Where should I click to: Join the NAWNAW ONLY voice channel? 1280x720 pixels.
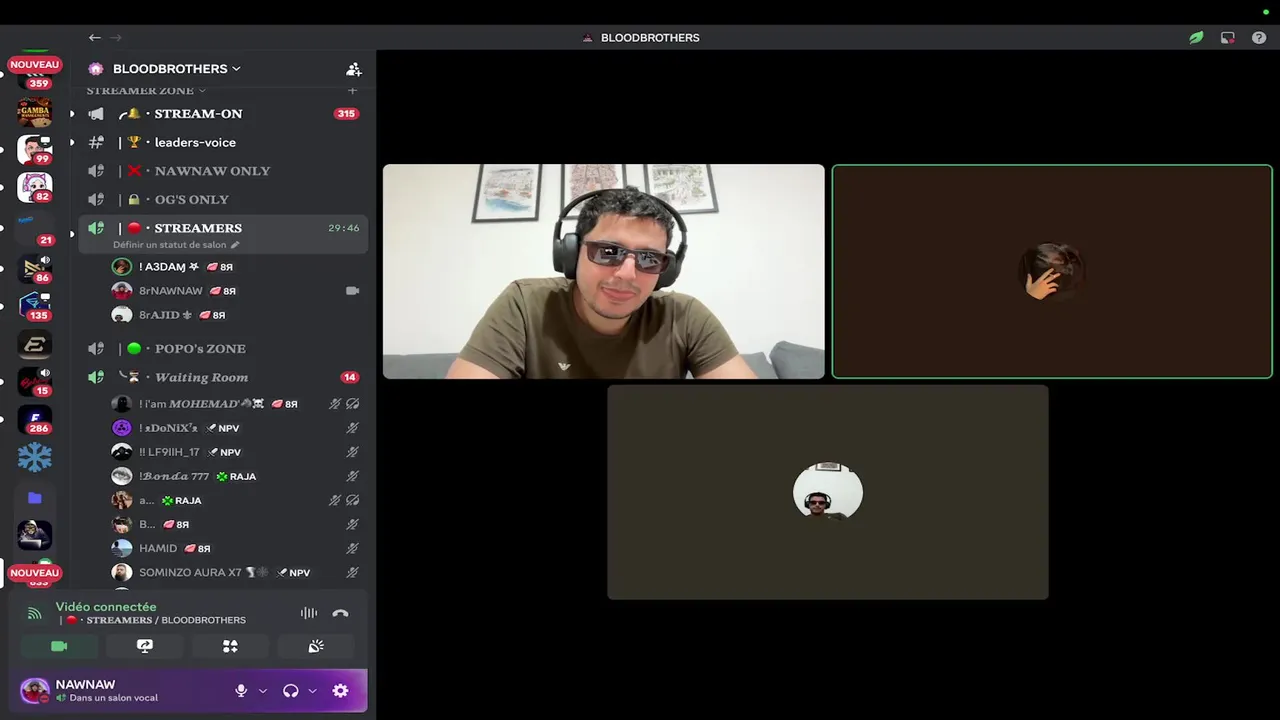[x=223, y=171]
